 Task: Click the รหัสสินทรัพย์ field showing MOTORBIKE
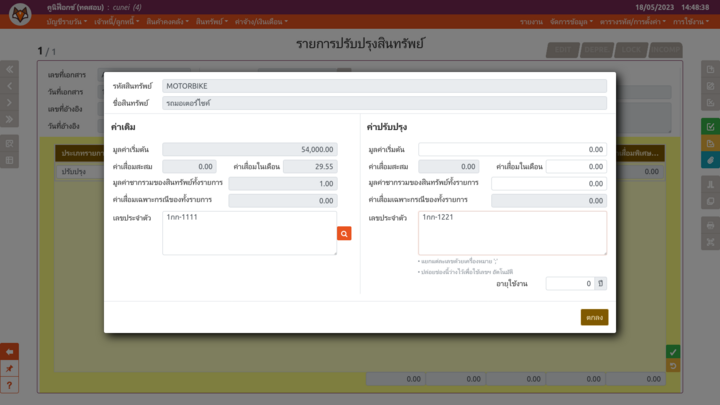pos(384,86)
